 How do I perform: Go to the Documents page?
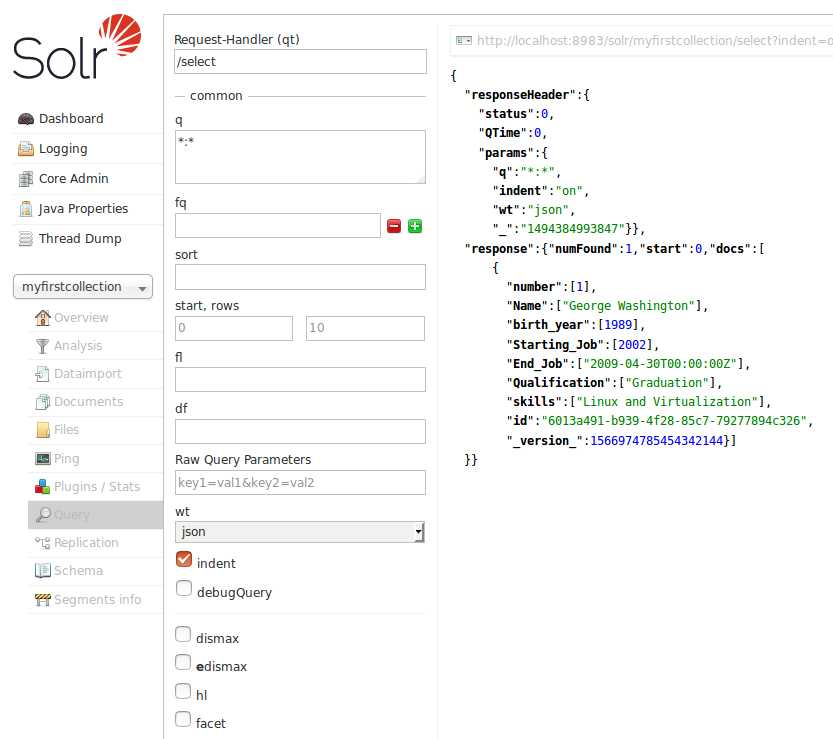point(89,402)
